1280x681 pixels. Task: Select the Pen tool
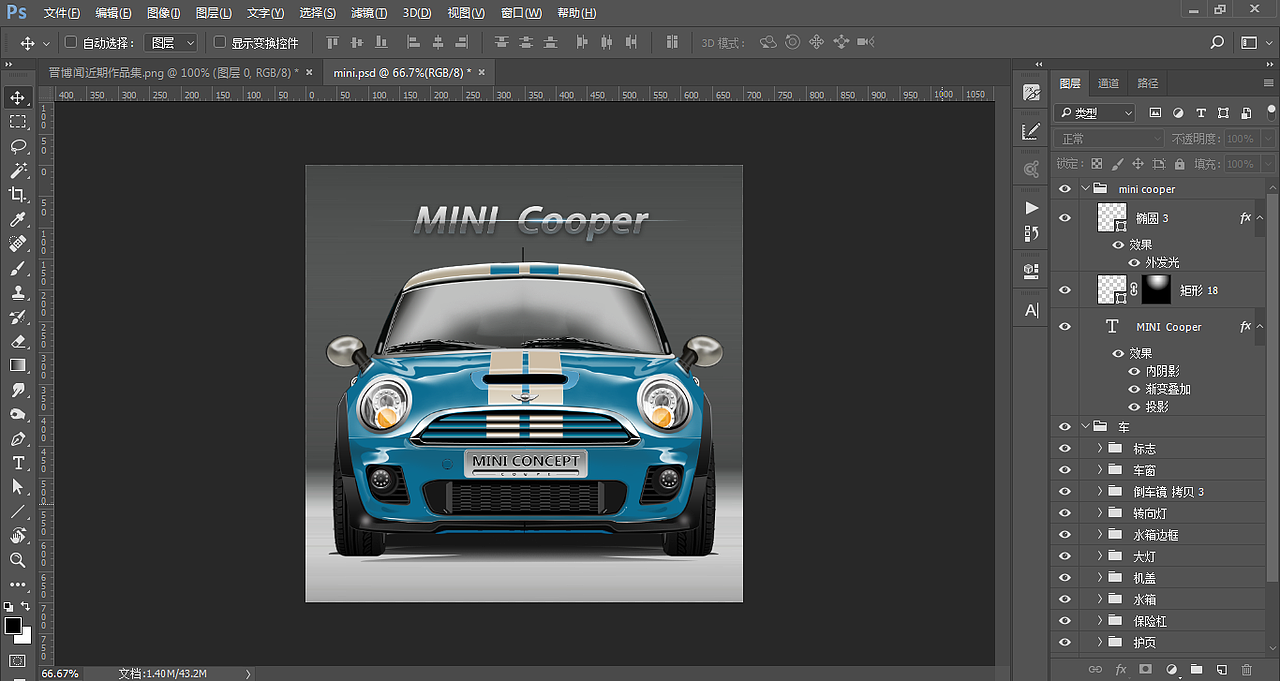[18, 439]
